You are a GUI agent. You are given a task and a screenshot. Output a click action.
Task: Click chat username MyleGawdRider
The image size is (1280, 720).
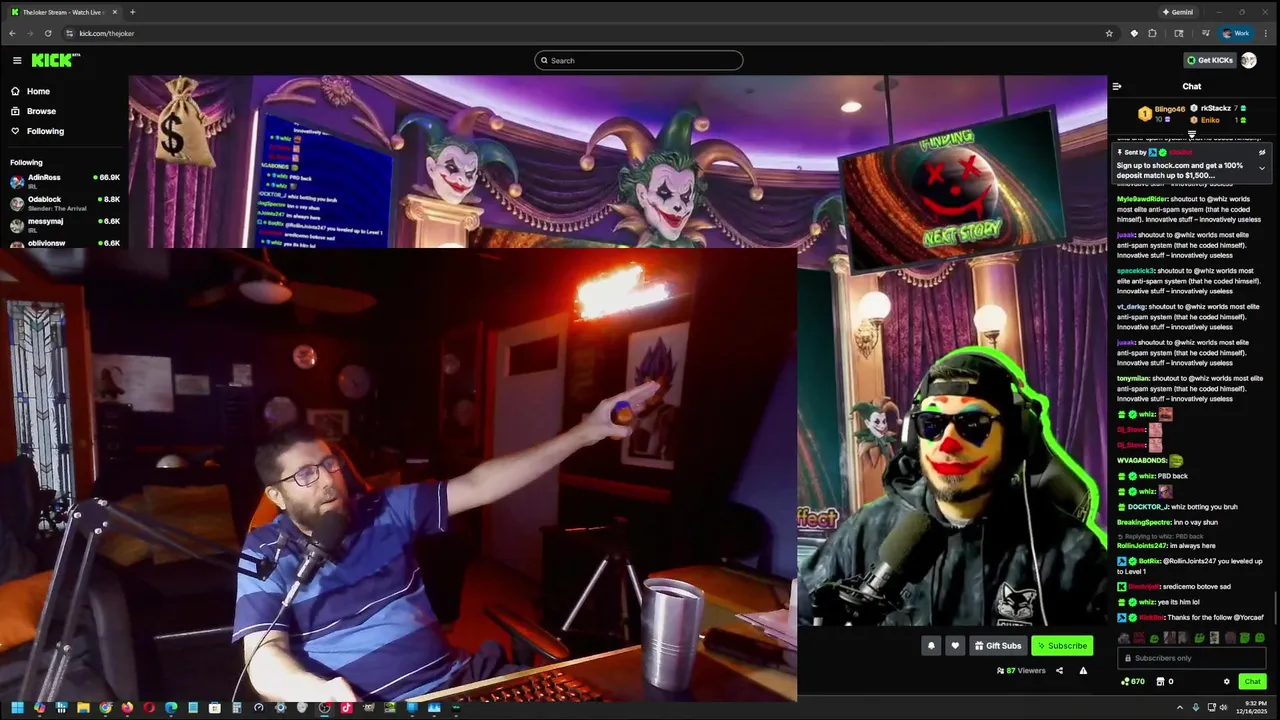pos(1144,199)
